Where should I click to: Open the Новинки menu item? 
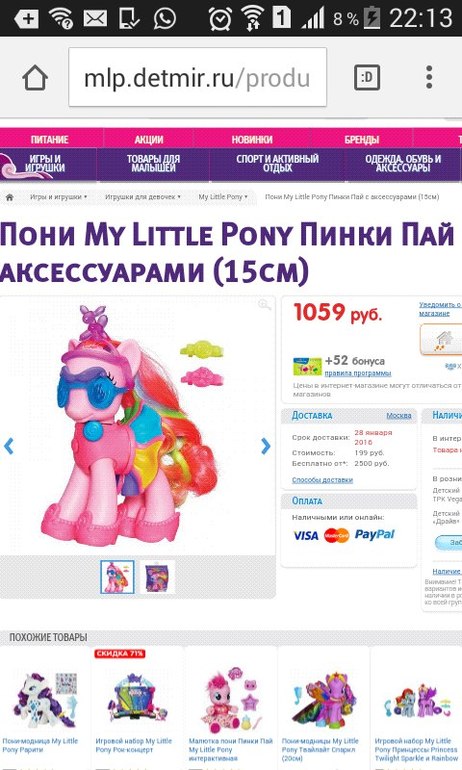pos(252,139)
